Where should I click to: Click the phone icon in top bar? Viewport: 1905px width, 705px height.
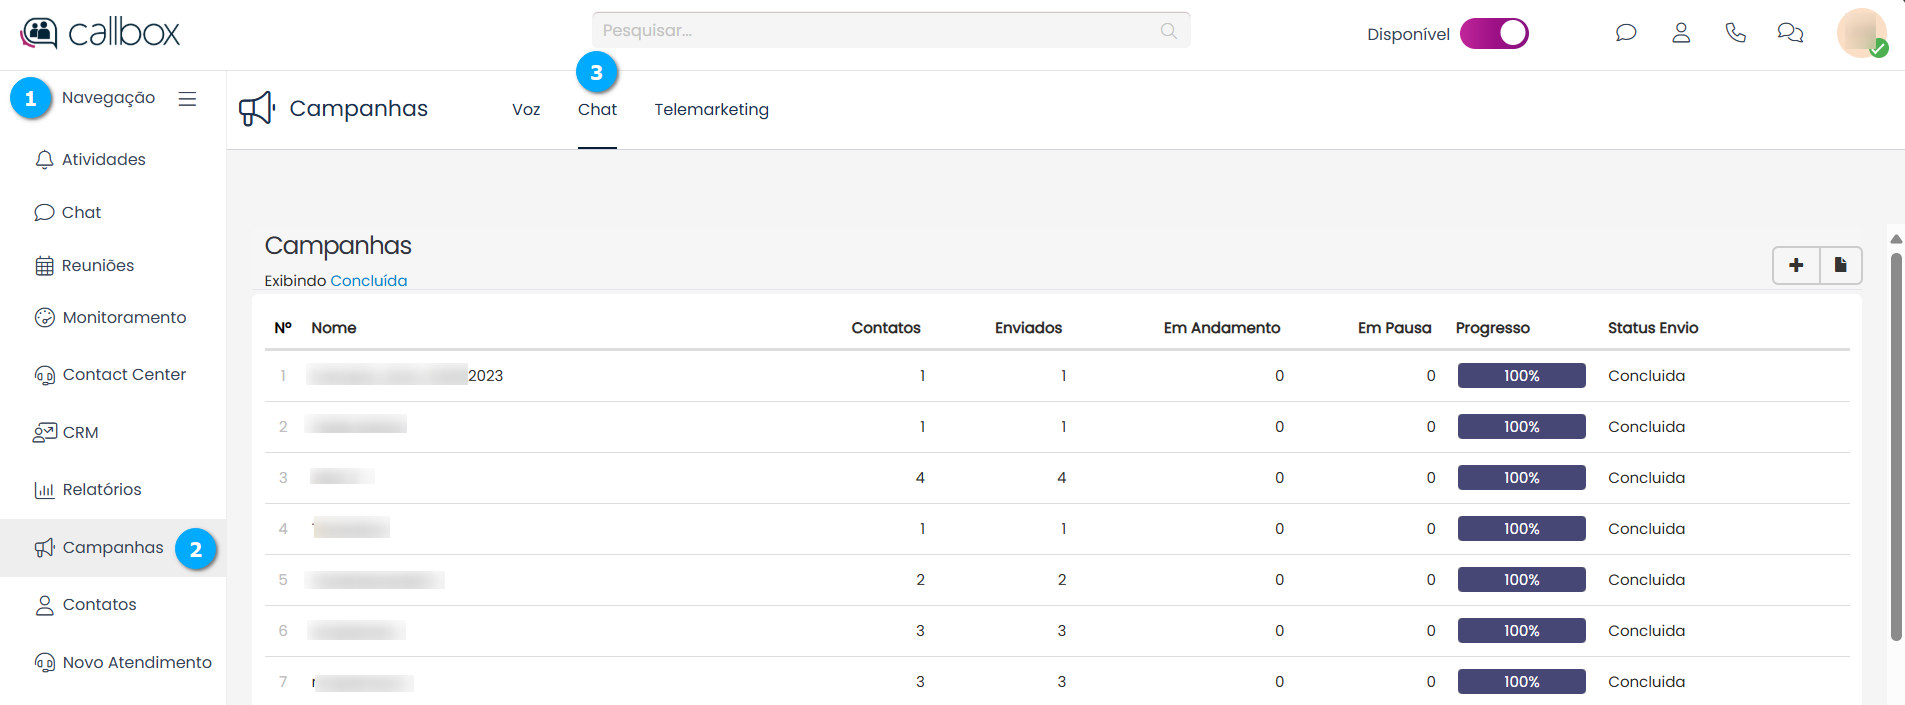(x=1736, y=33)
